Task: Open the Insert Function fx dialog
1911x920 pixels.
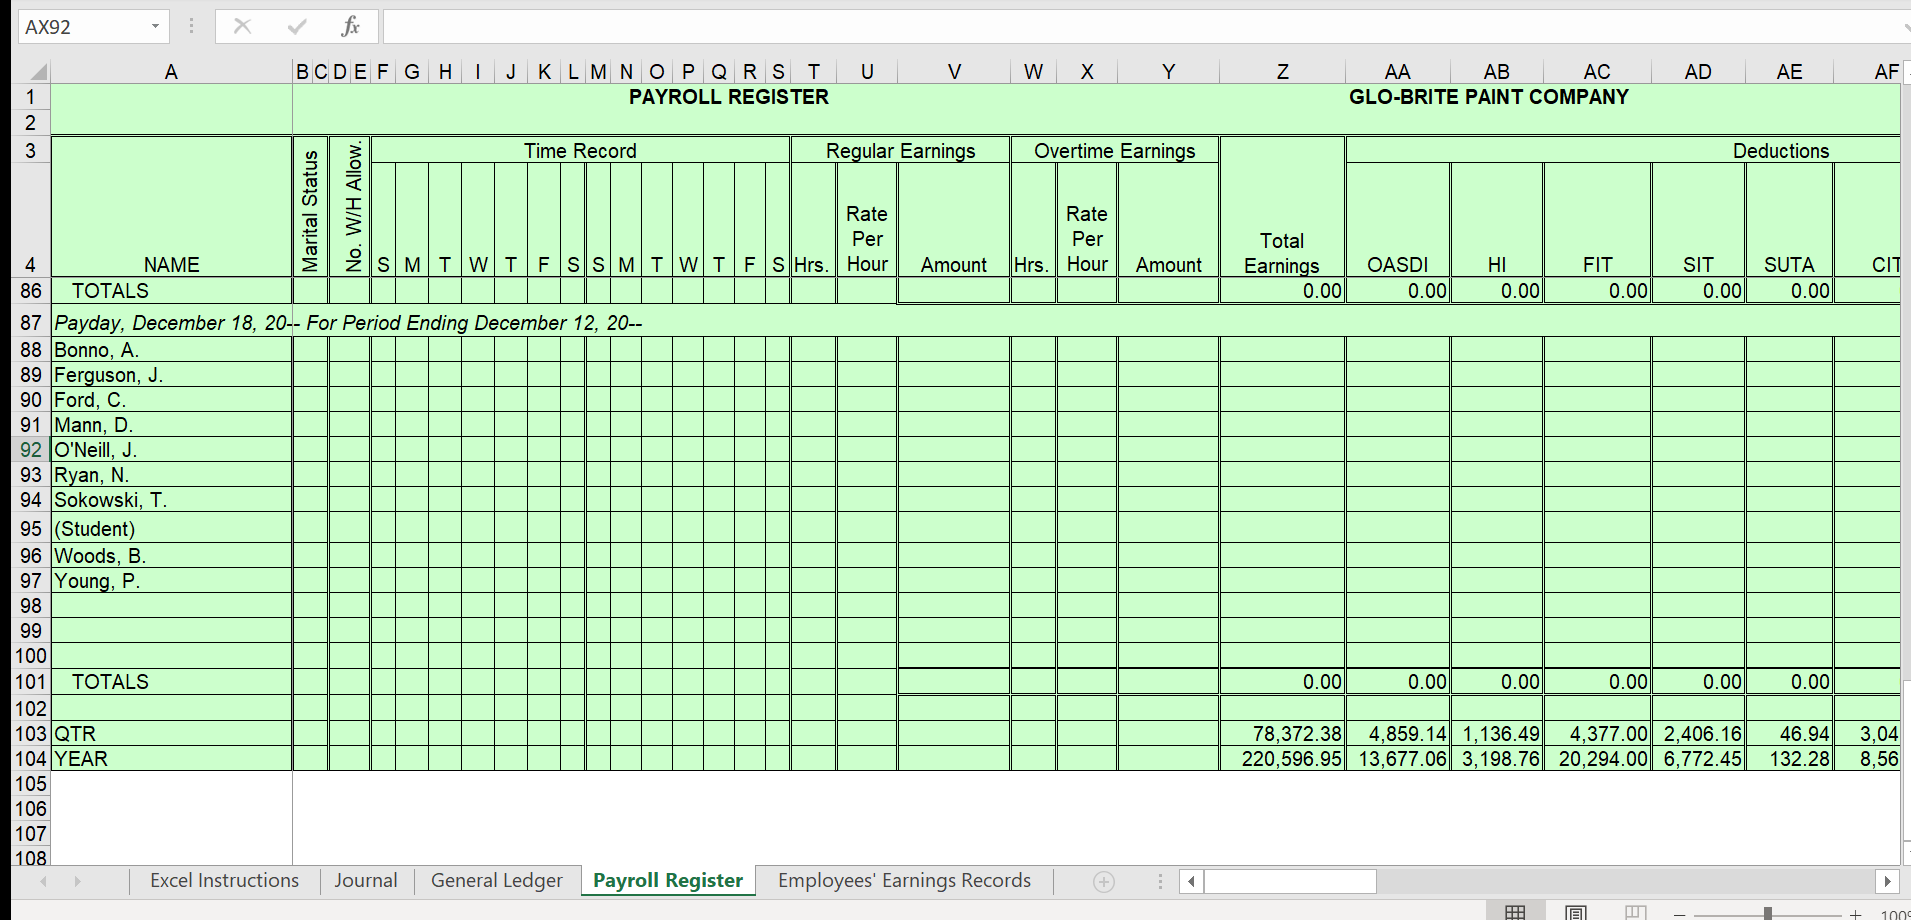Action: point(350,26)
